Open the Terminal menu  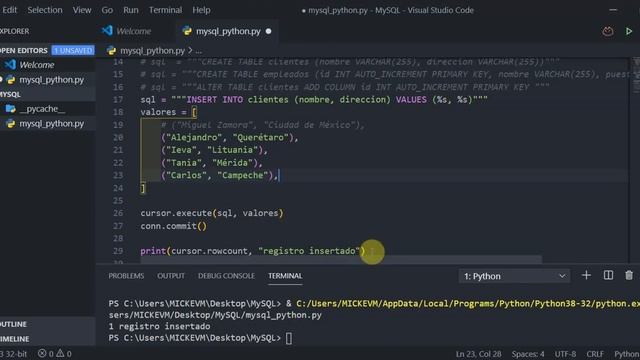pyautogui.click(x=165, y=10)
